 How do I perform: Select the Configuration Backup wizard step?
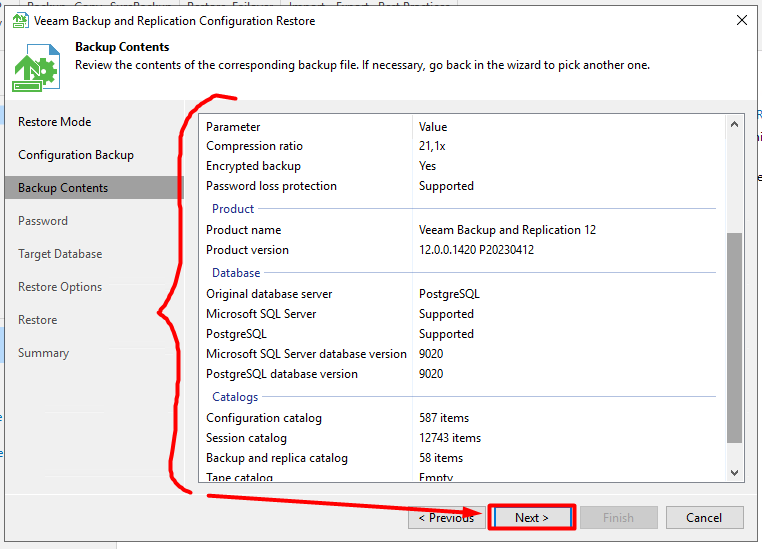76,155
